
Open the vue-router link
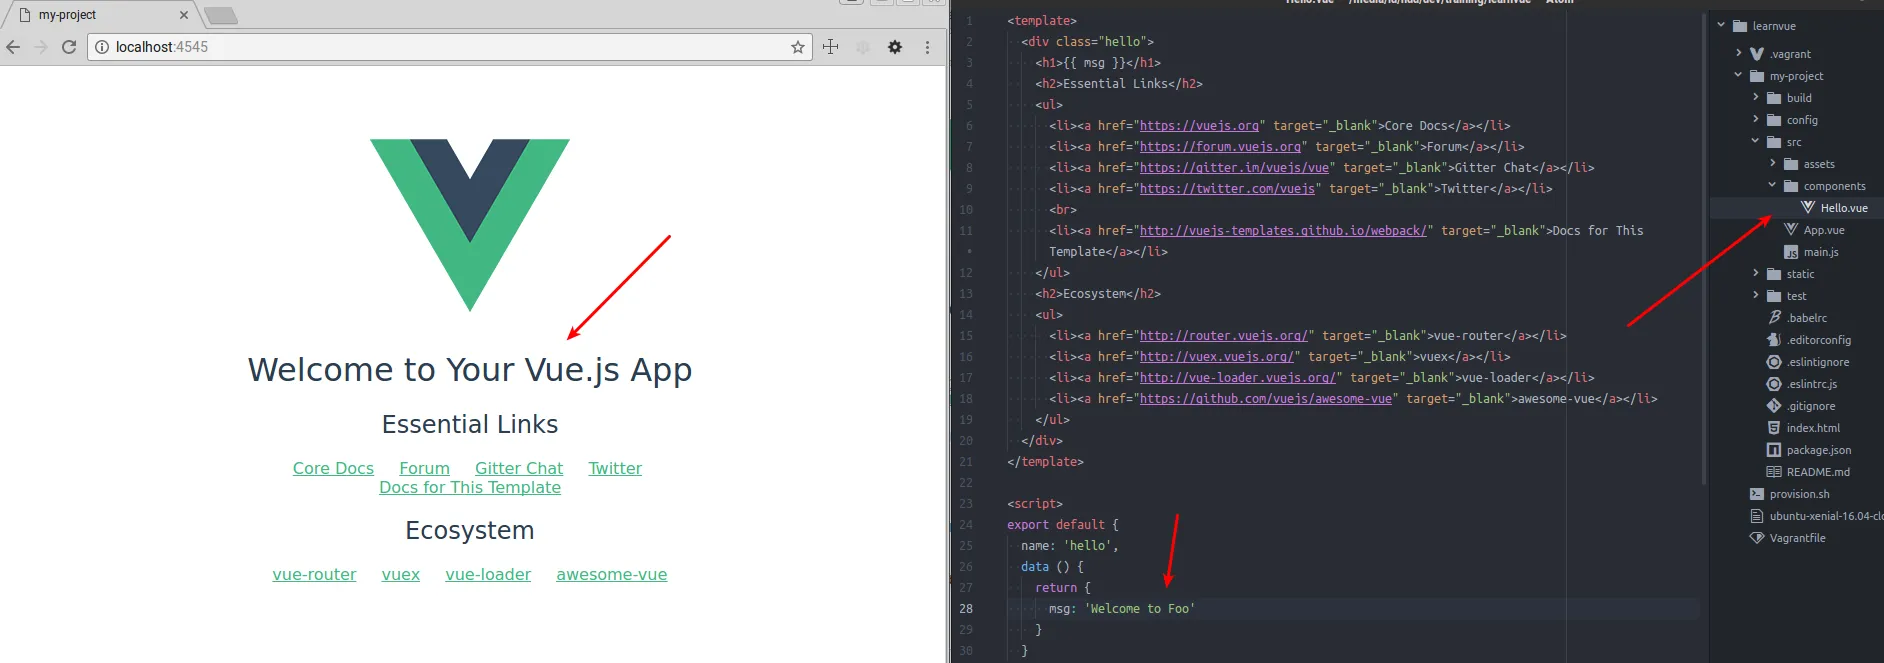314,574
